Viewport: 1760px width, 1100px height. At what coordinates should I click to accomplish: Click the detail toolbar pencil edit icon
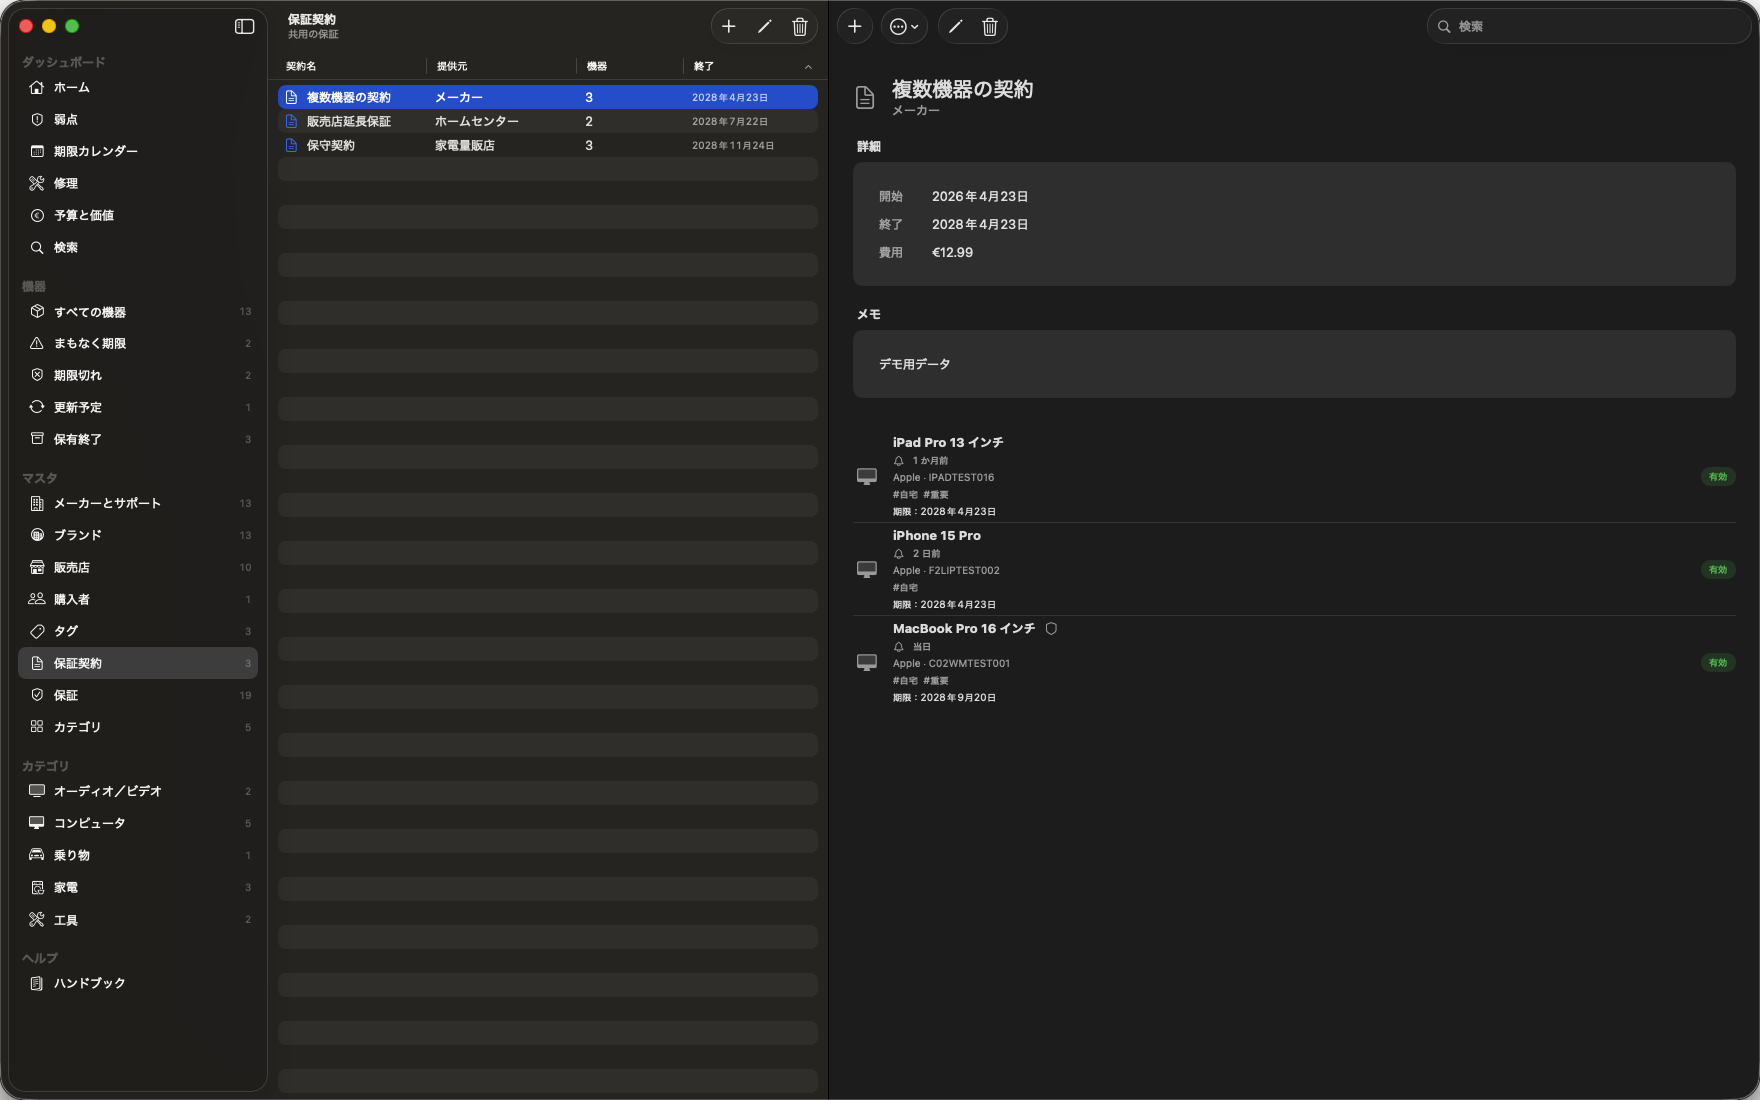(x=955, y=27)
